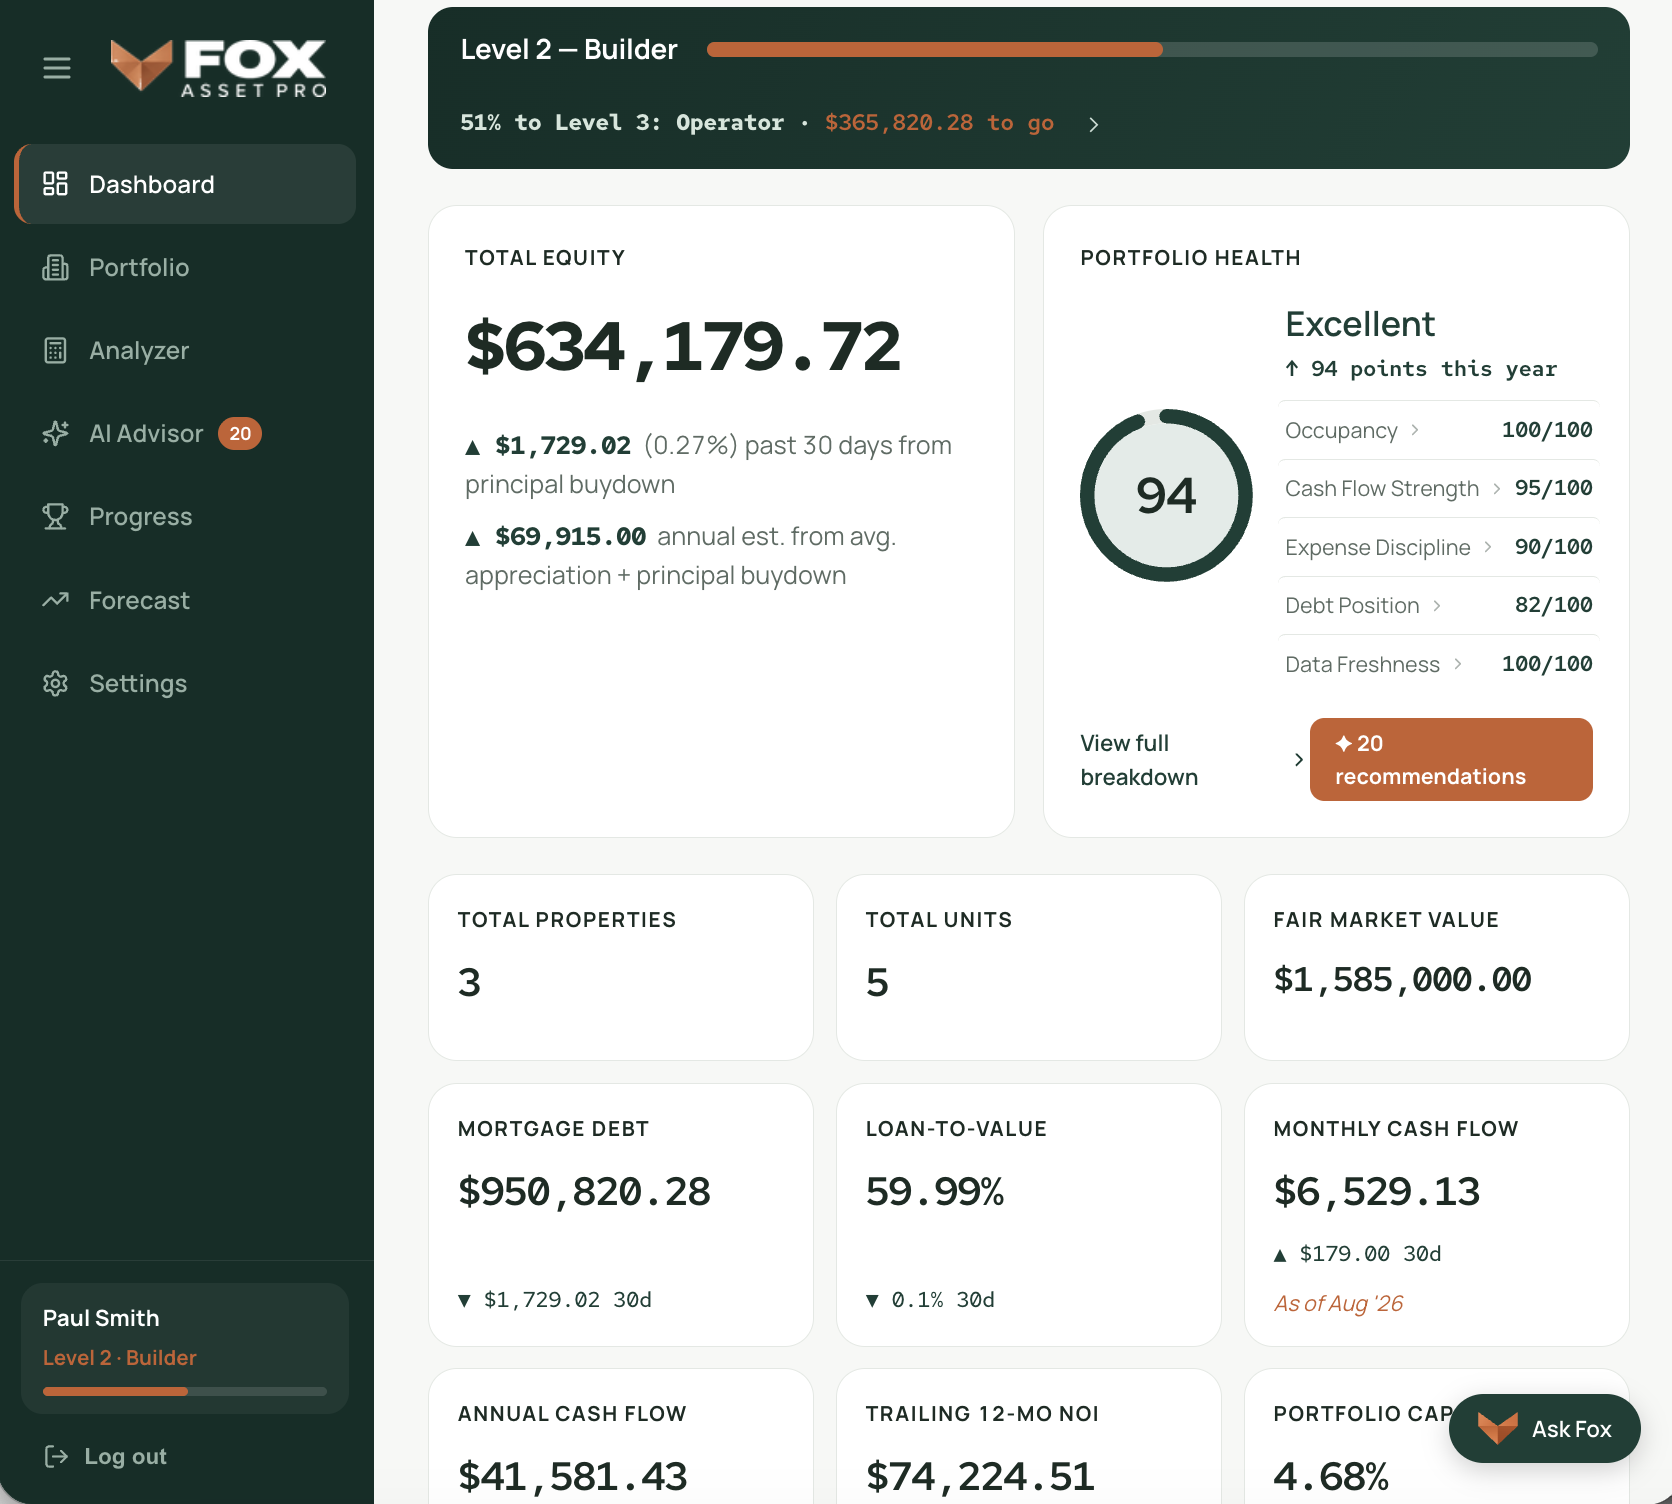Open the Paul Smith profile card
The width and height of the screenshot is (1672, 1504).
185,1347
